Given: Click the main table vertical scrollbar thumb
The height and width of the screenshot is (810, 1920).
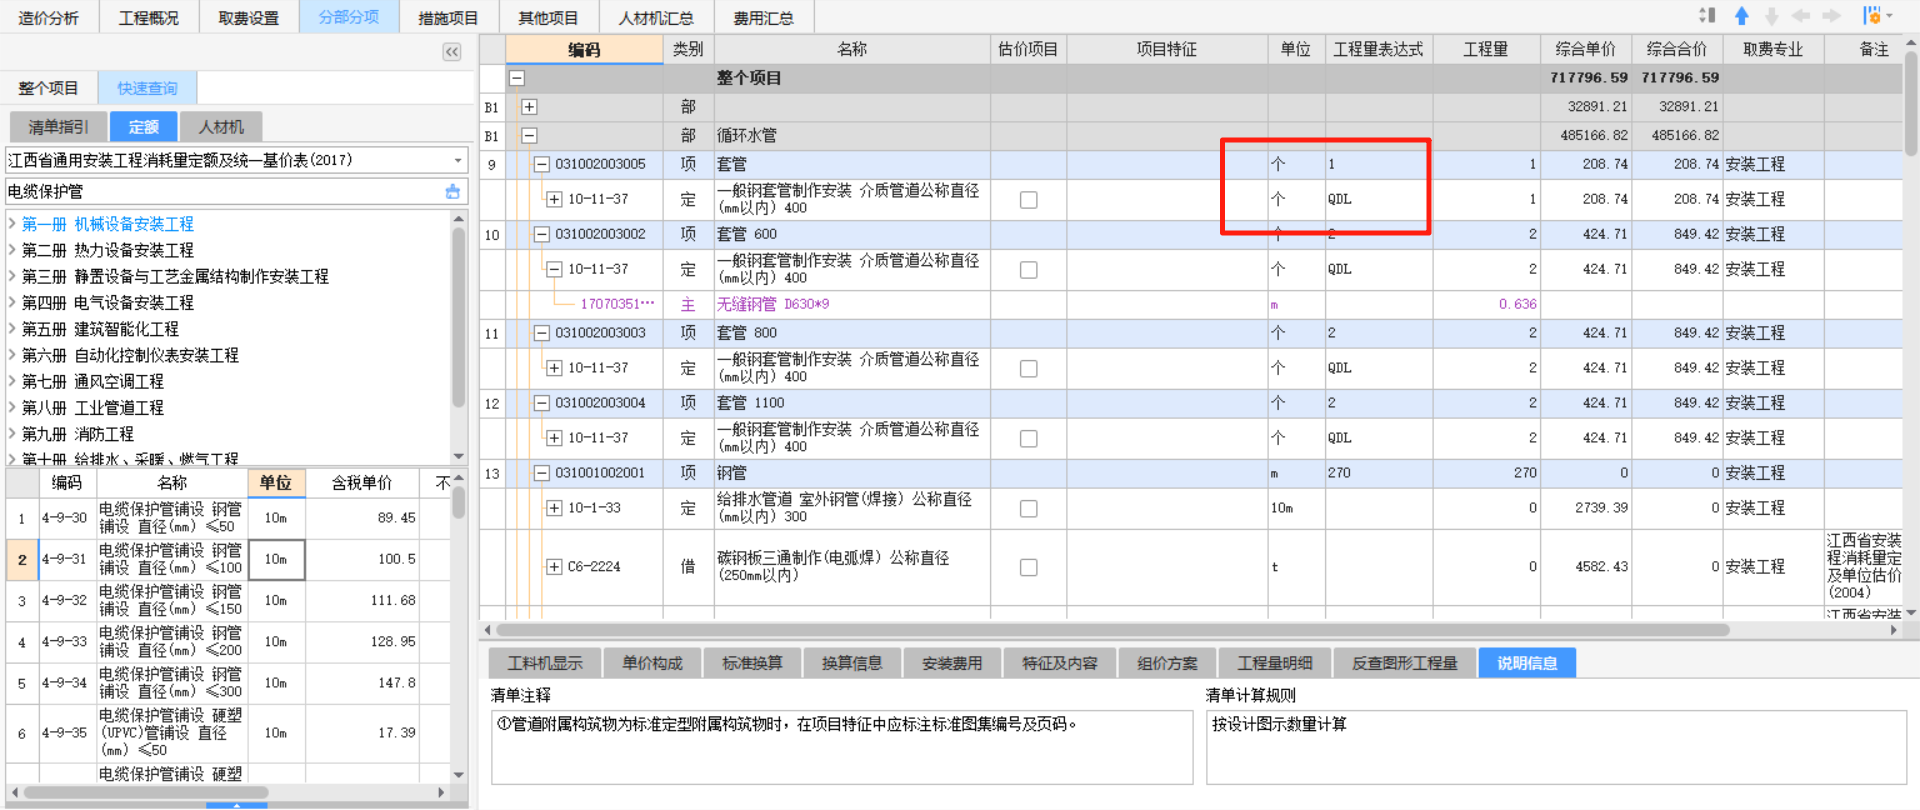Looking at the screenshot, I should click(1911, 104).
